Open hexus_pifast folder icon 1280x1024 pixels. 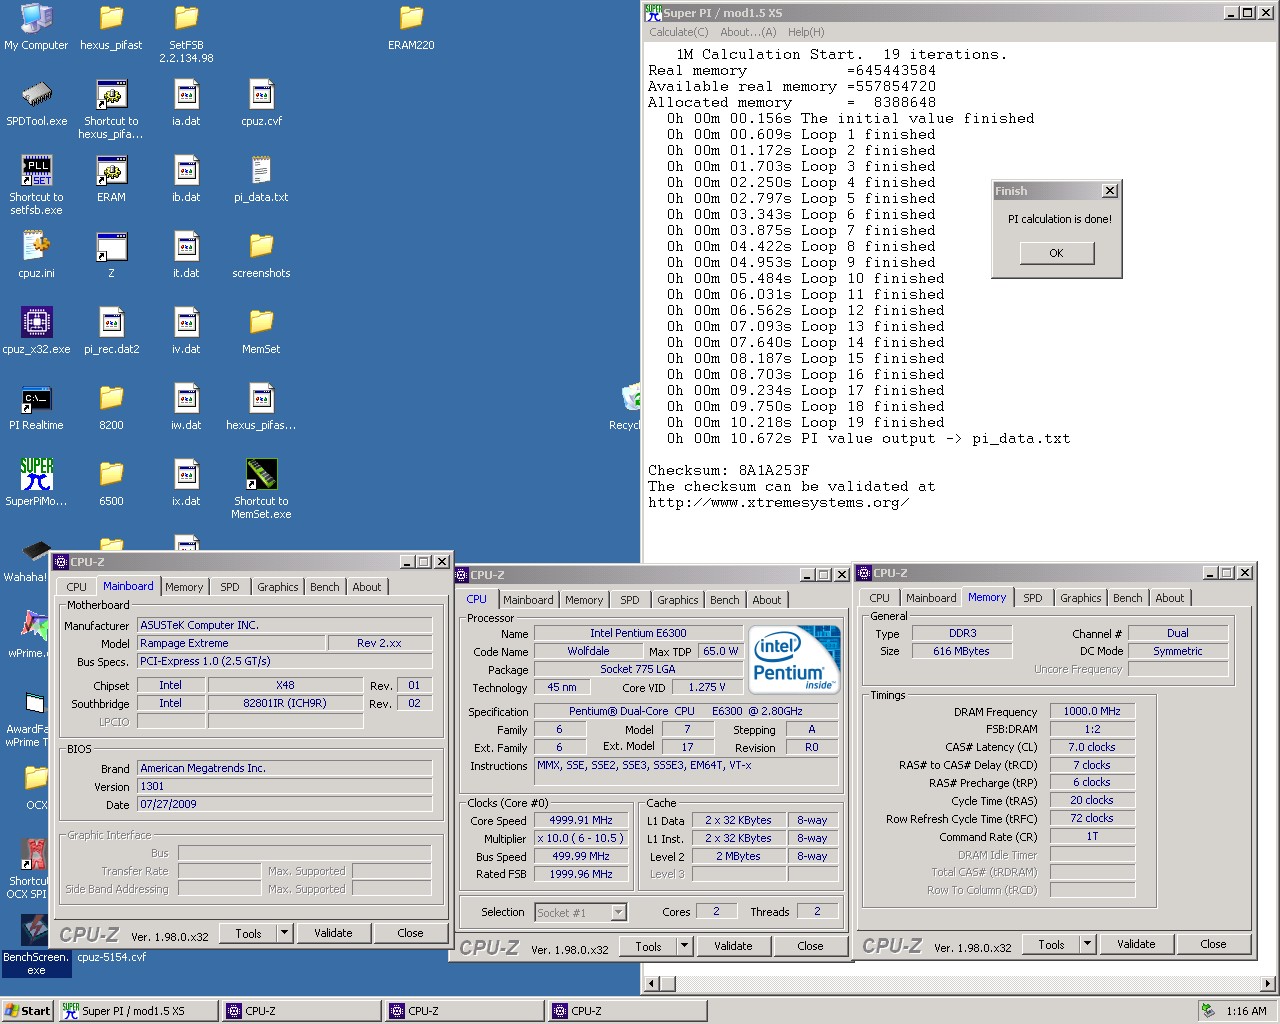coord(111,28)
